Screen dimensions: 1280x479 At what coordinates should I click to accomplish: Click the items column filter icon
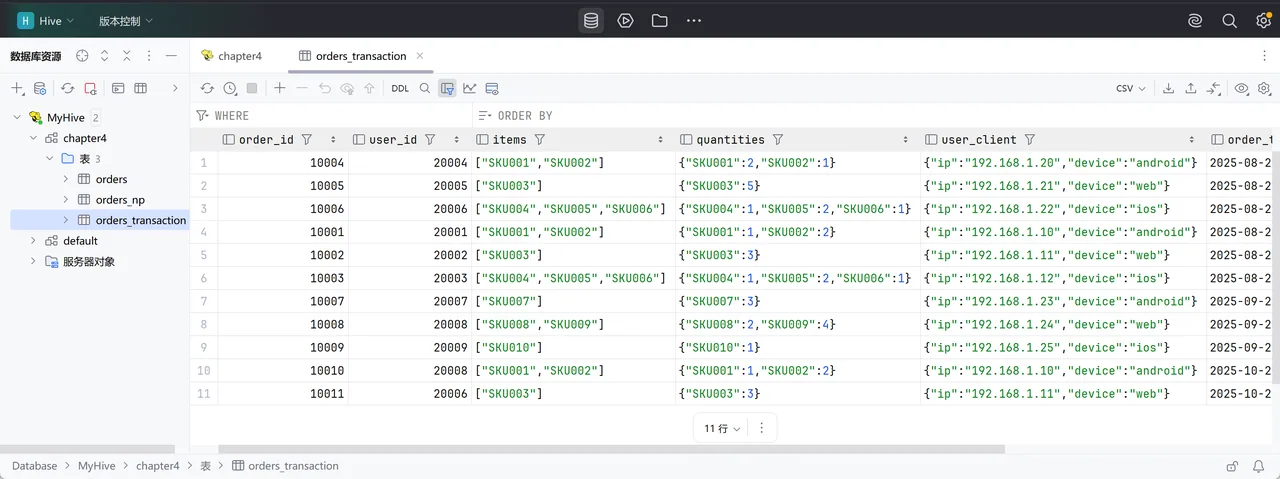tap(540, 140)
